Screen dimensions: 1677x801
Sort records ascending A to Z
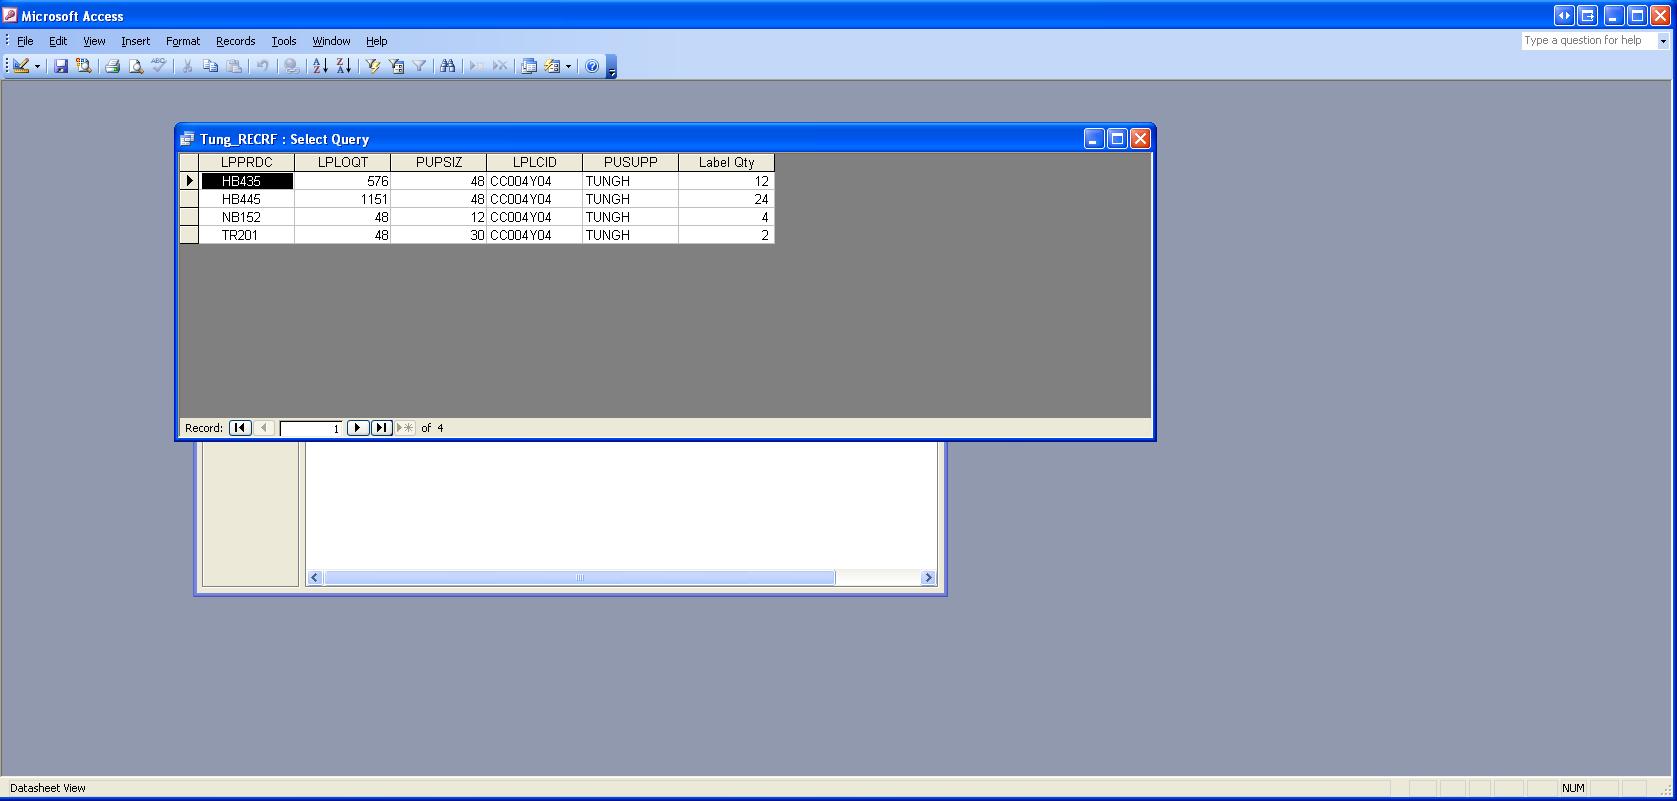[320, 66]
